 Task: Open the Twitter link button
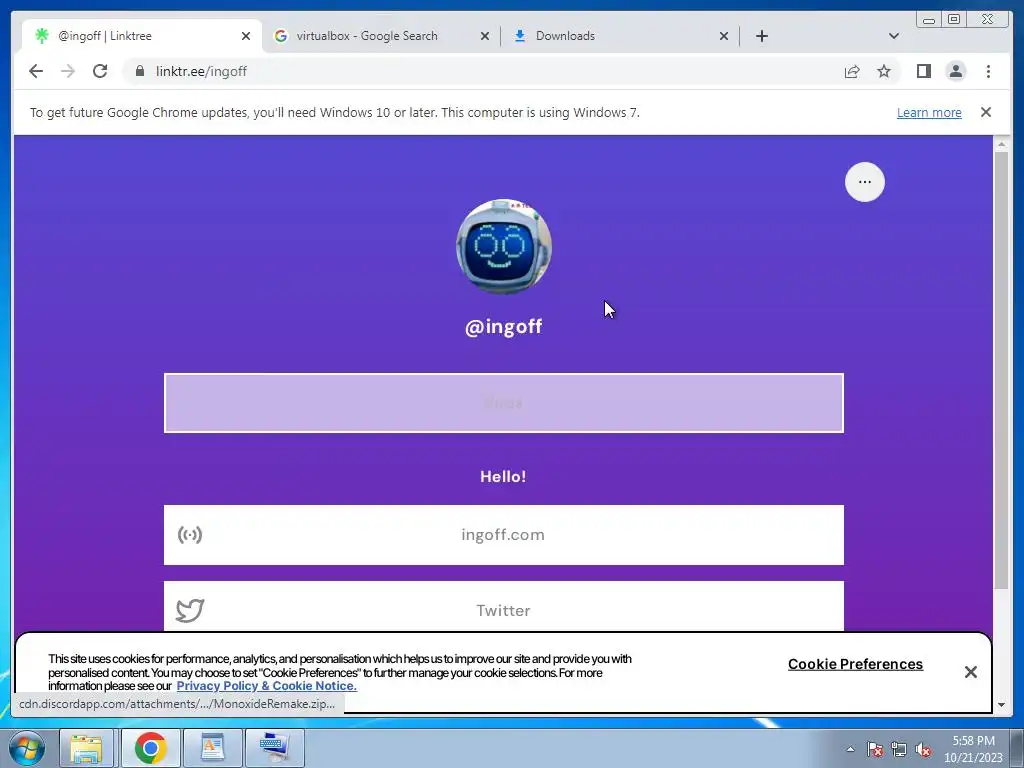504,606
